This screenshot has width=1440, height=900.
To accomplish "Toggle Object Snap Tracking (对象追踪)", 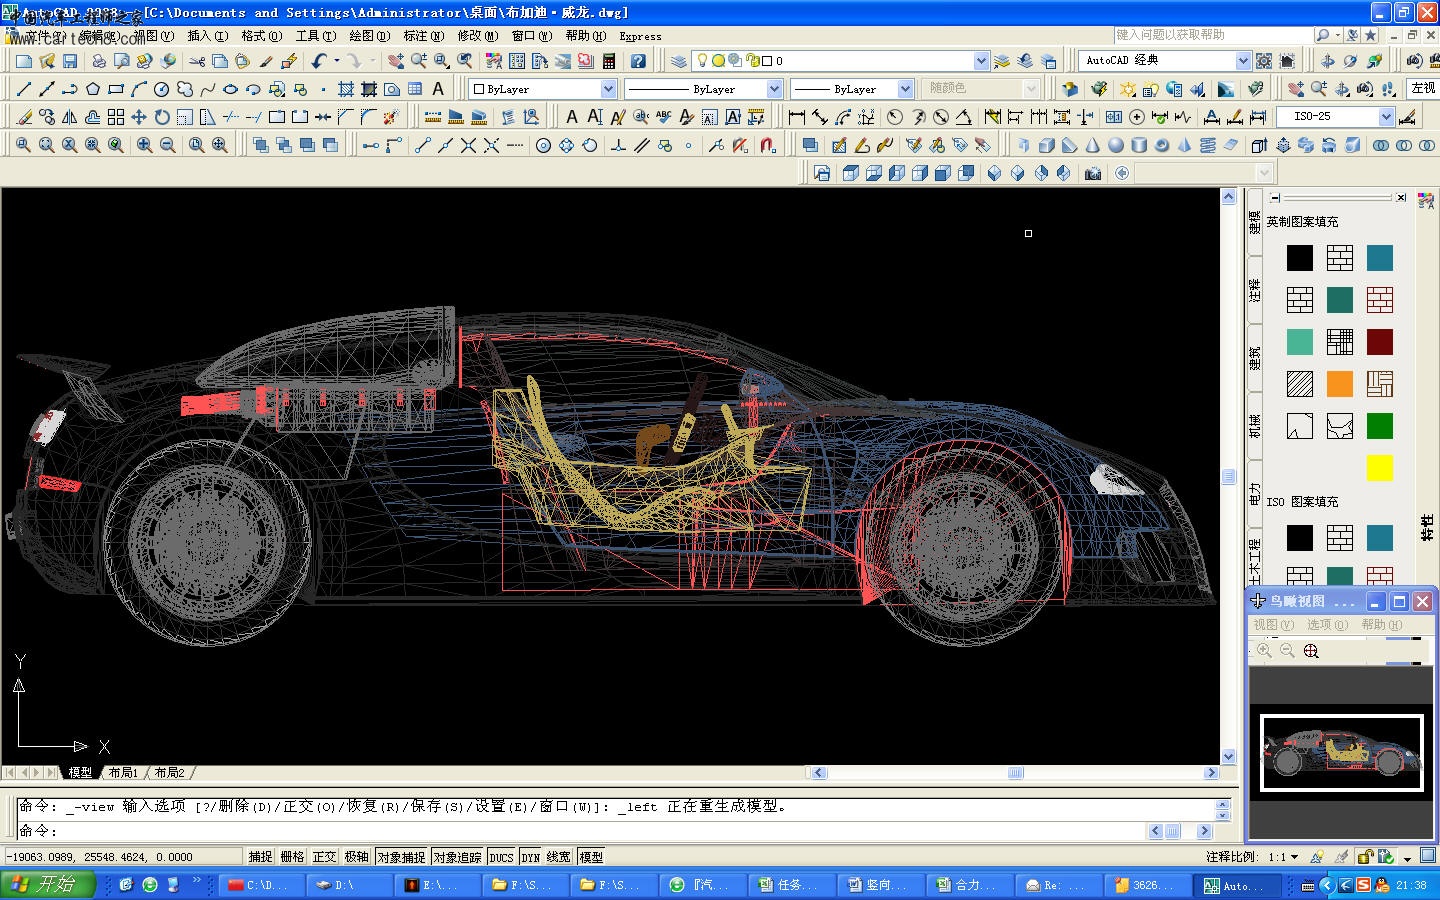I will 457,857.
